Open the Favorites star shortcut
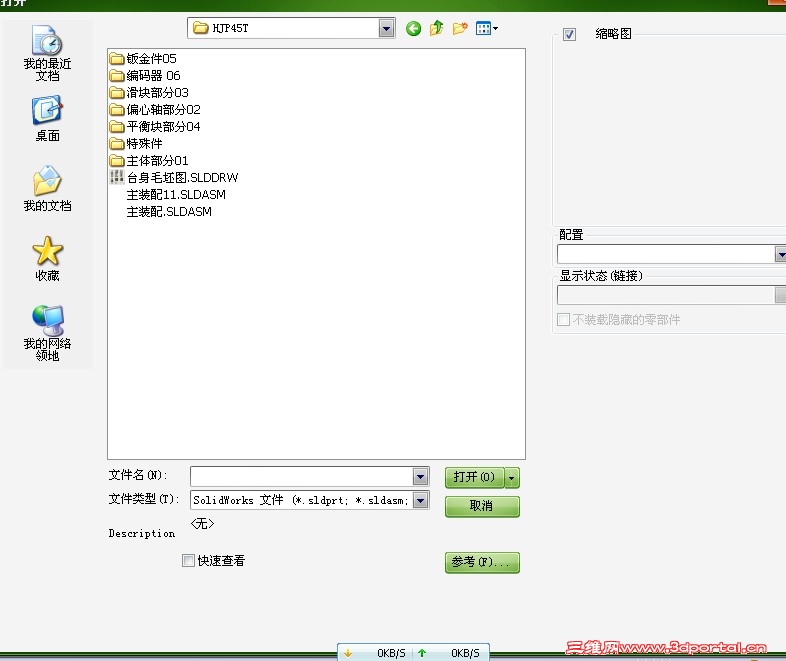 click(47, 259)
